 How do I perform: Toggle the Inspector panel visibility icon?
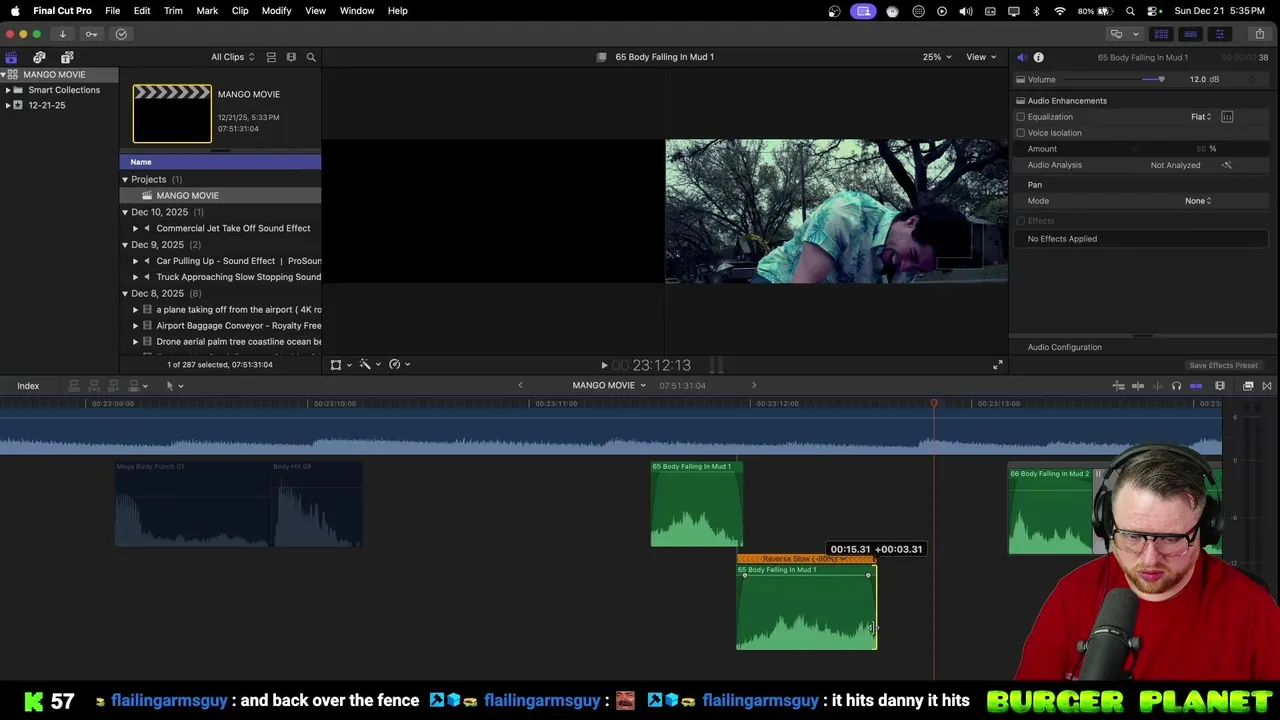(x=1219, y=34)
